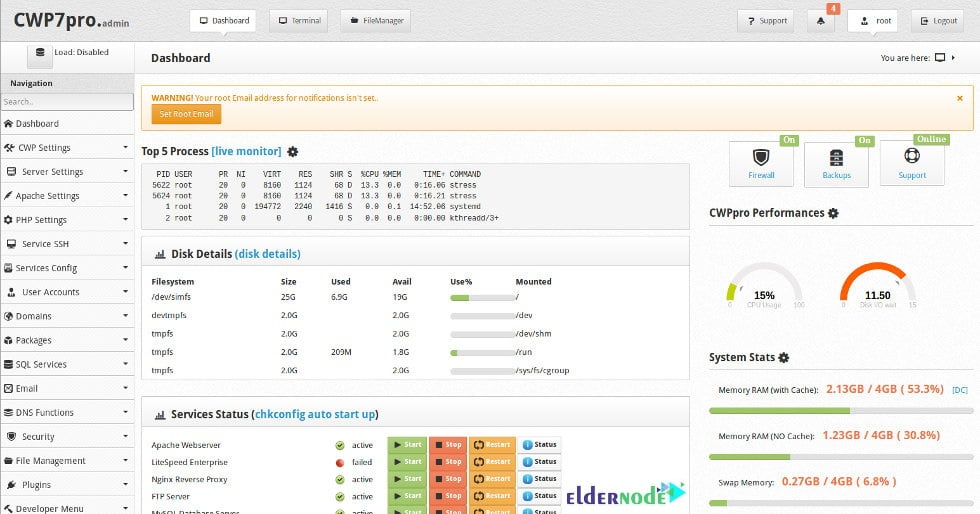The height and width of the screenshot is (514, 980).
Task: Click the Services Status chart icon
Action: (x=160, y=415)
